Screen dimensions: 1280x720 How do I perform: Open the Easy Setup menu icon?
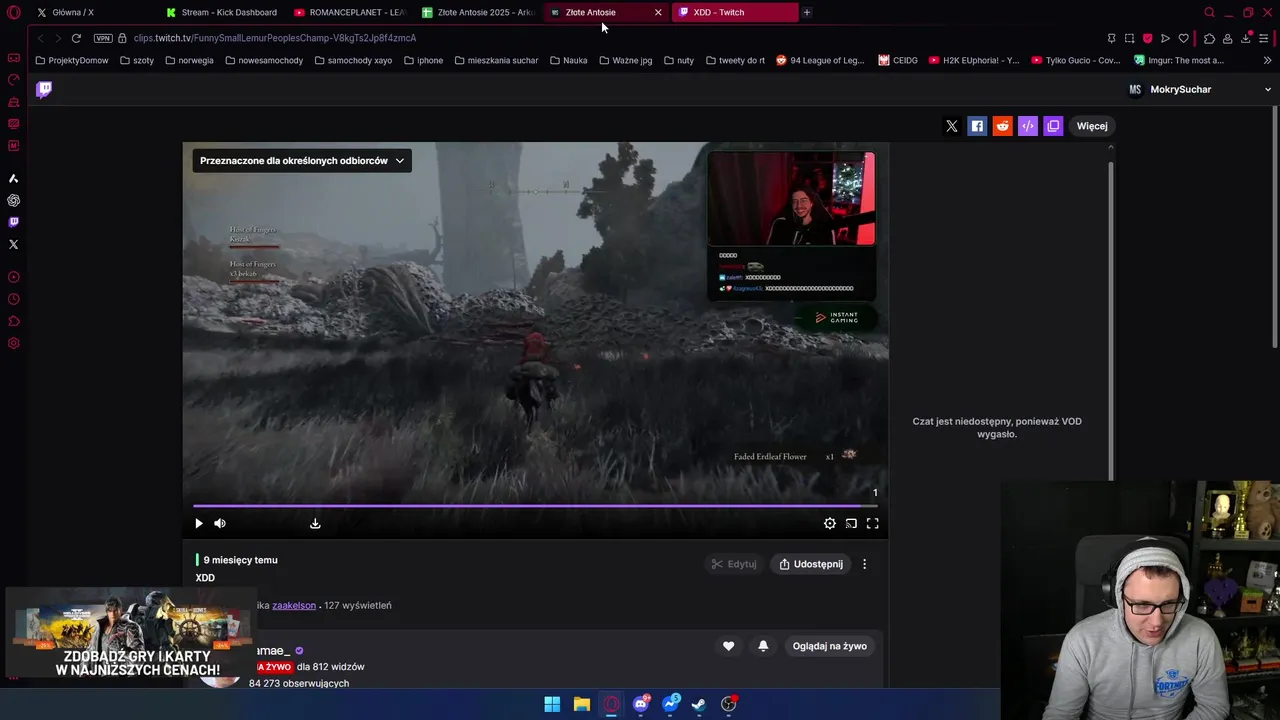coord(1265,38)
